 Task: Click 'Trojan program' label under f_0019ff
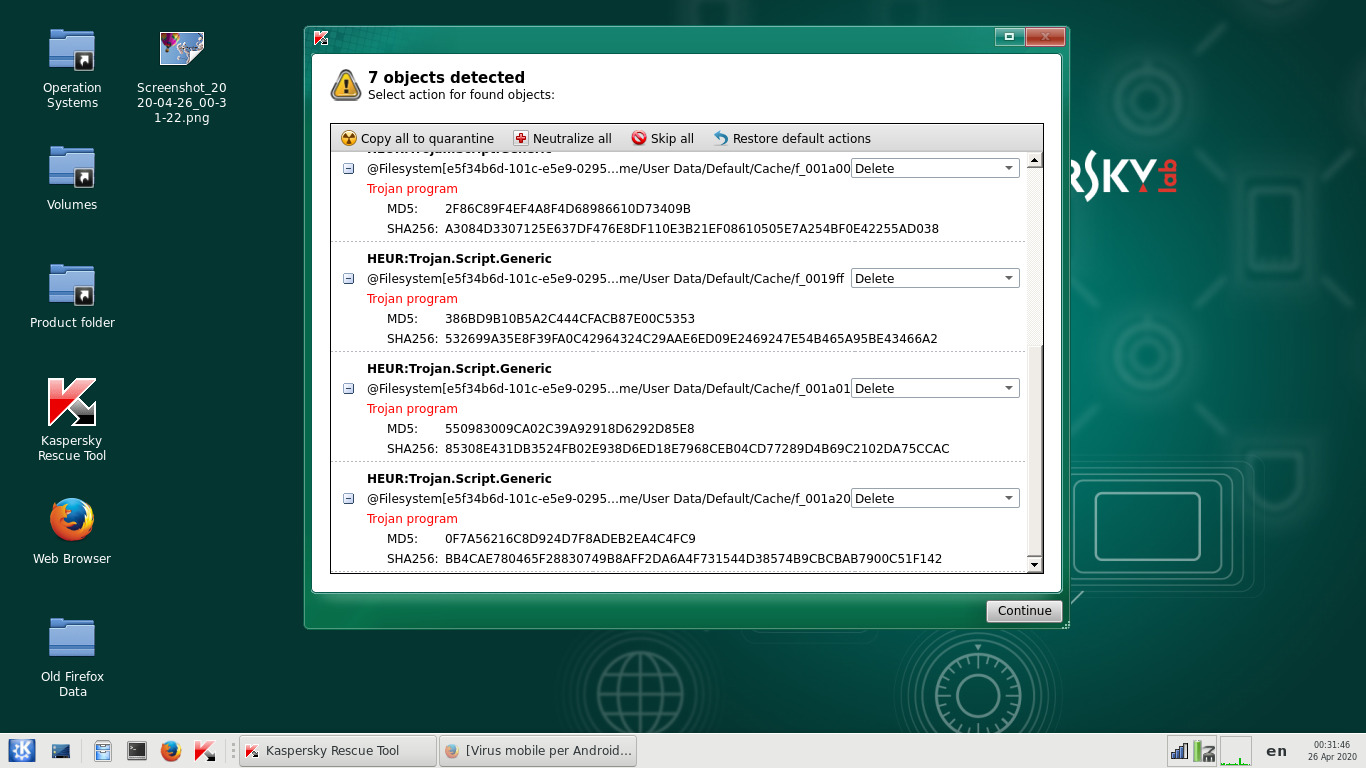click(x=412, y=299)
